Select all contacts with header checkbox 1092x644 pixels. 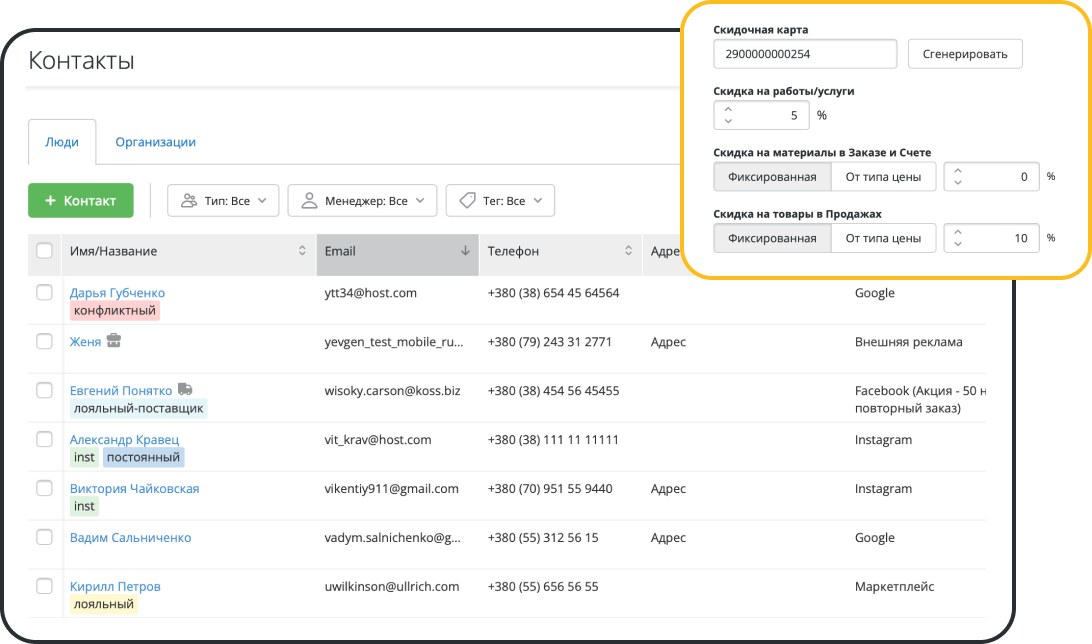click(x=44, y=251)
